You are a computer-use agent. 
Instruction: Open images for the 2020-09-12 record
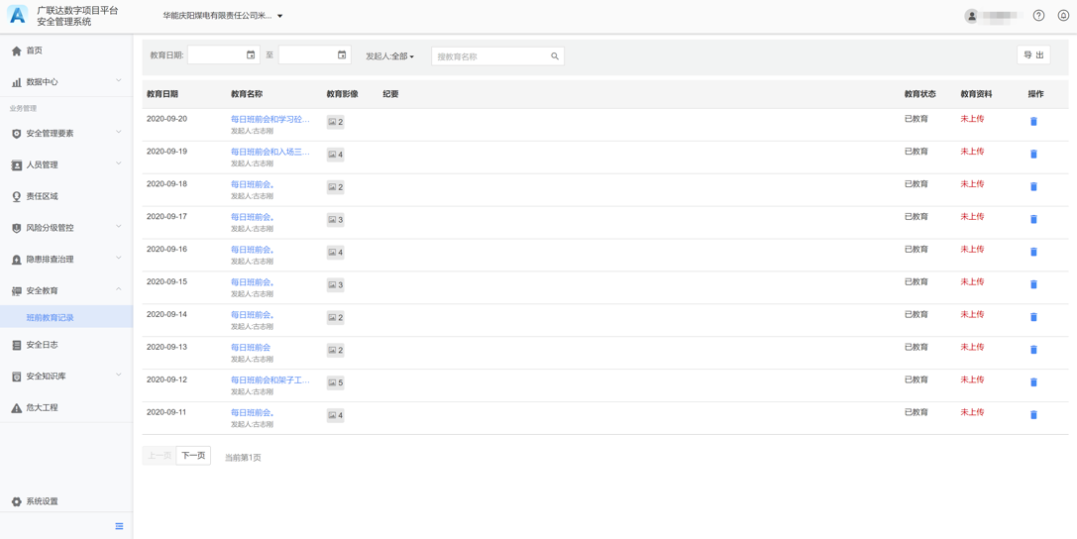[335, 382]
